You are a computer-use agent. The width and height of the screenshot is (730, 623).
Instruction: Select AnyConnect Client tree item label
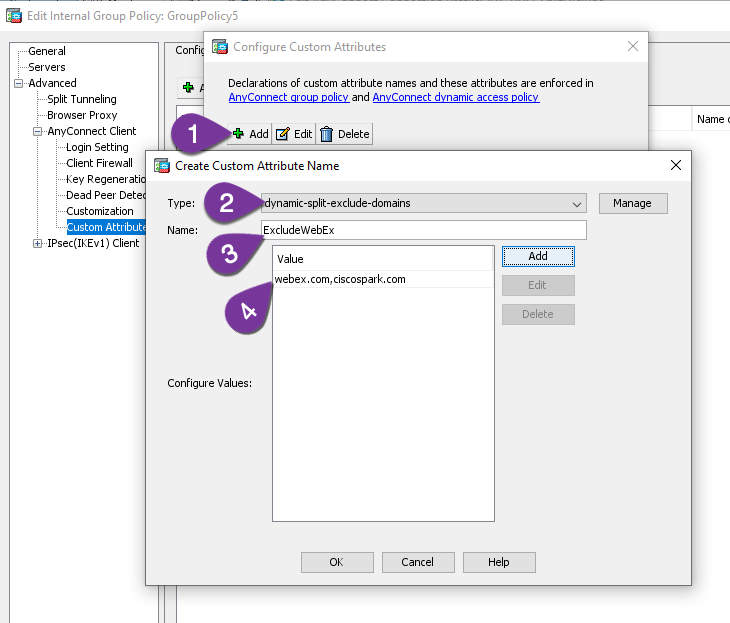pyautogui.click(x=92, y=131)
